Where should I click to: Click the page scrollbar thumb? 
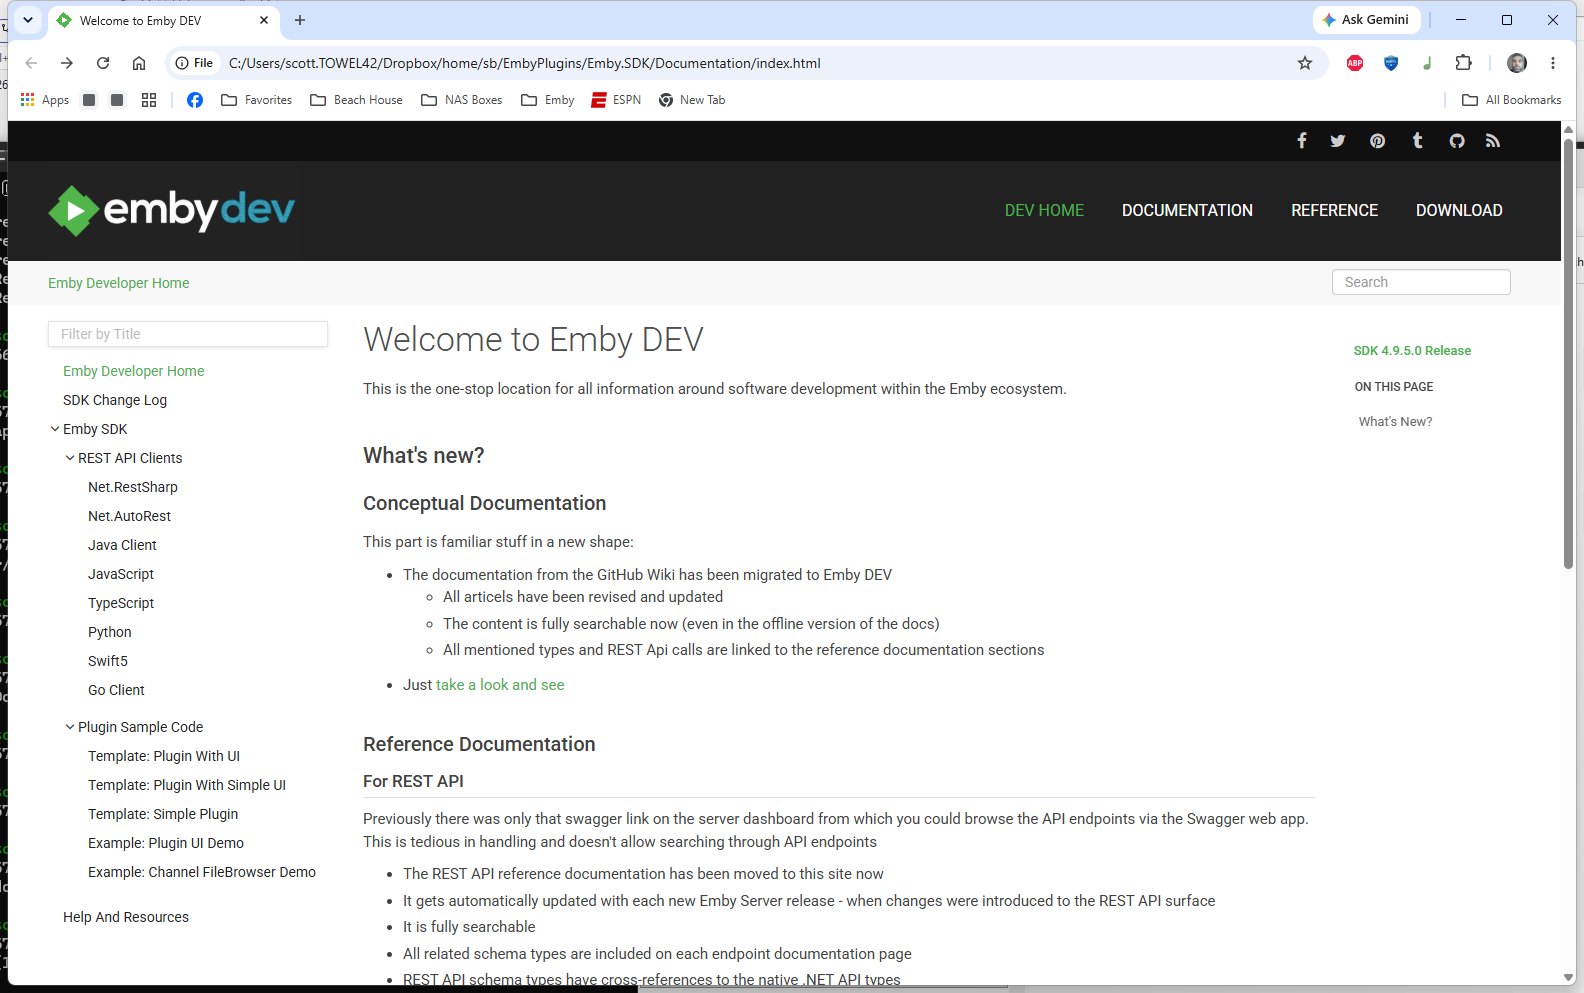point(1568,355)
